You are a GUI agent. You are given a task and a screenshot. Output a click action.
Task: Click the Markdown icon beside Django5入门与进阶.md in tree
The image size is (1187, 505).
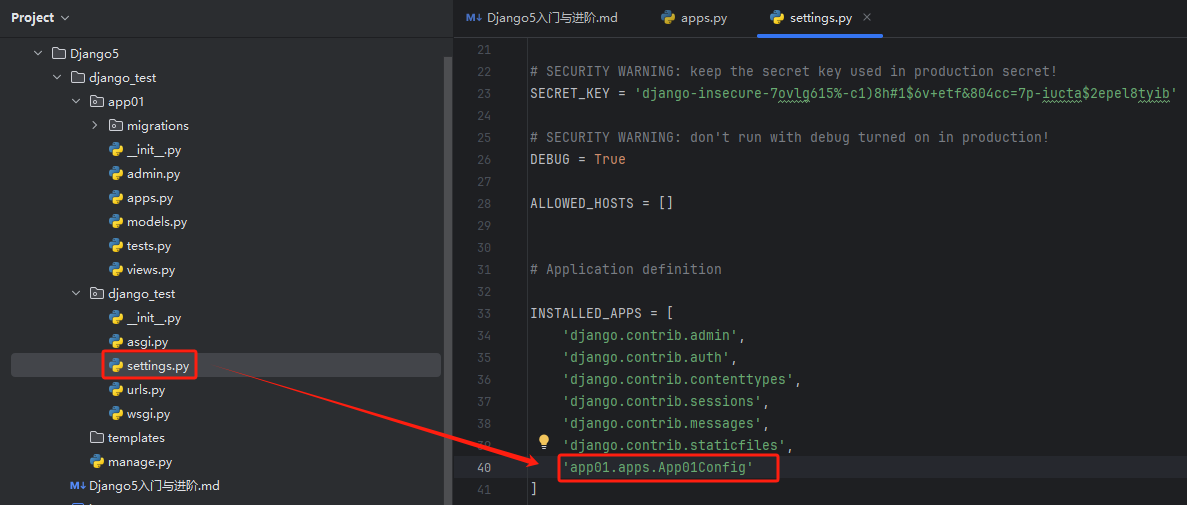pyautogui.click(x=77, y=486)
